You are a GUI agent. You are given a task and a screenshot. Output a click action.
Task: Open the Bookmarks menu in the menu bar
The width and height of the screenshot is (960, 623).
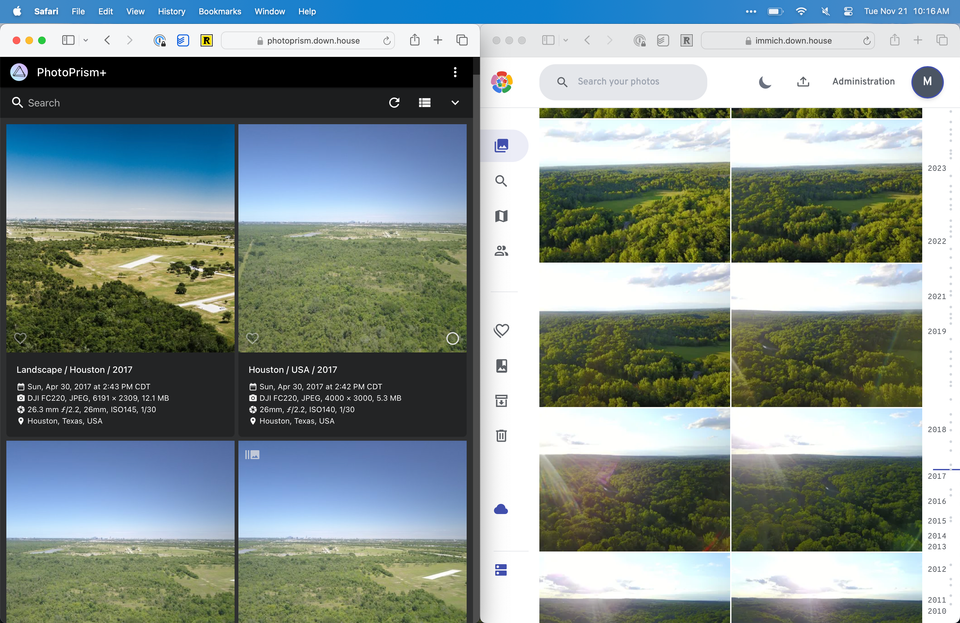(x=220, y=11)
